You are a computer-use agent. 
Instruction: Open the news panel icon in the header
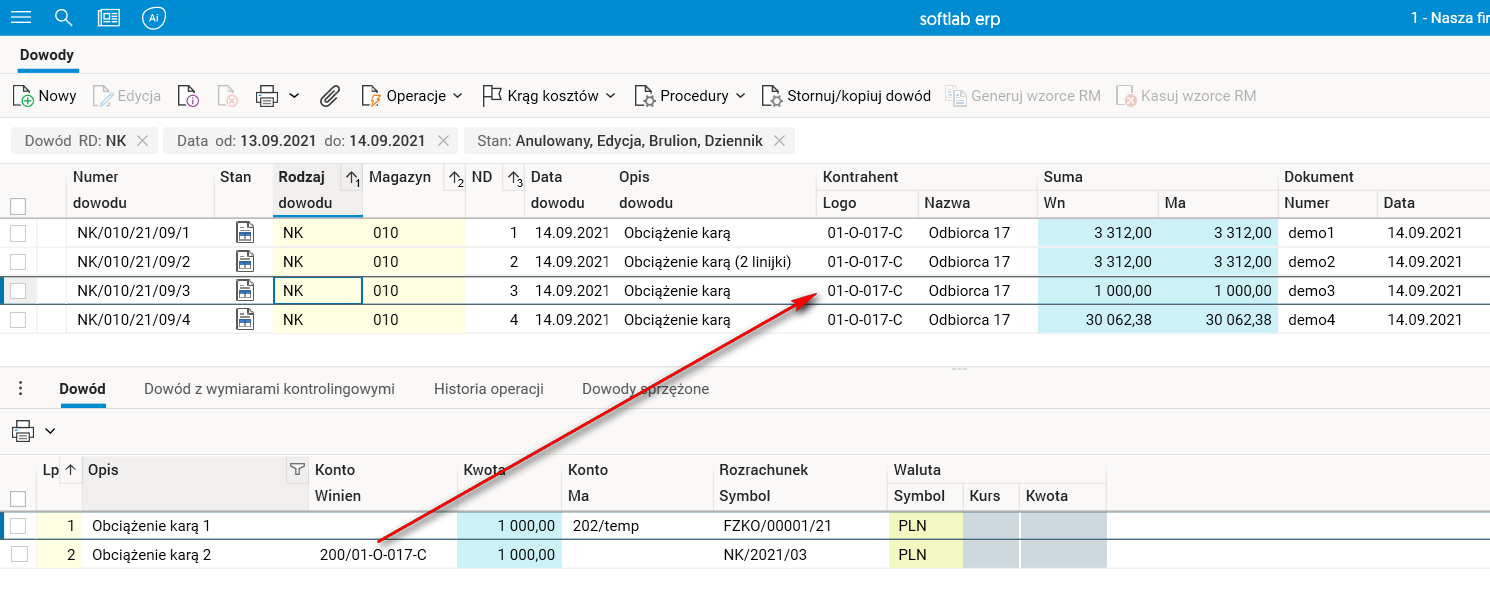[x=109, y=18]
